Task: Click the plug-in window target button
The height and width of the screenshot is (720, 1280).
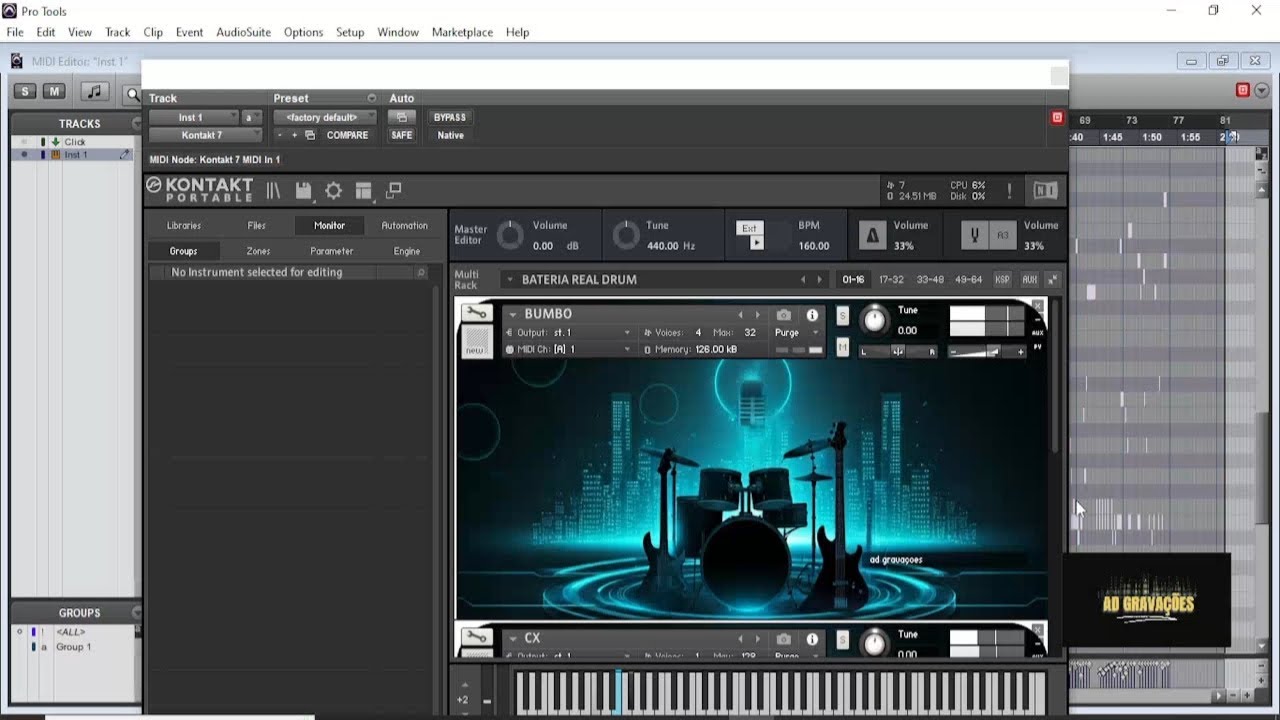Action: 1057,118
